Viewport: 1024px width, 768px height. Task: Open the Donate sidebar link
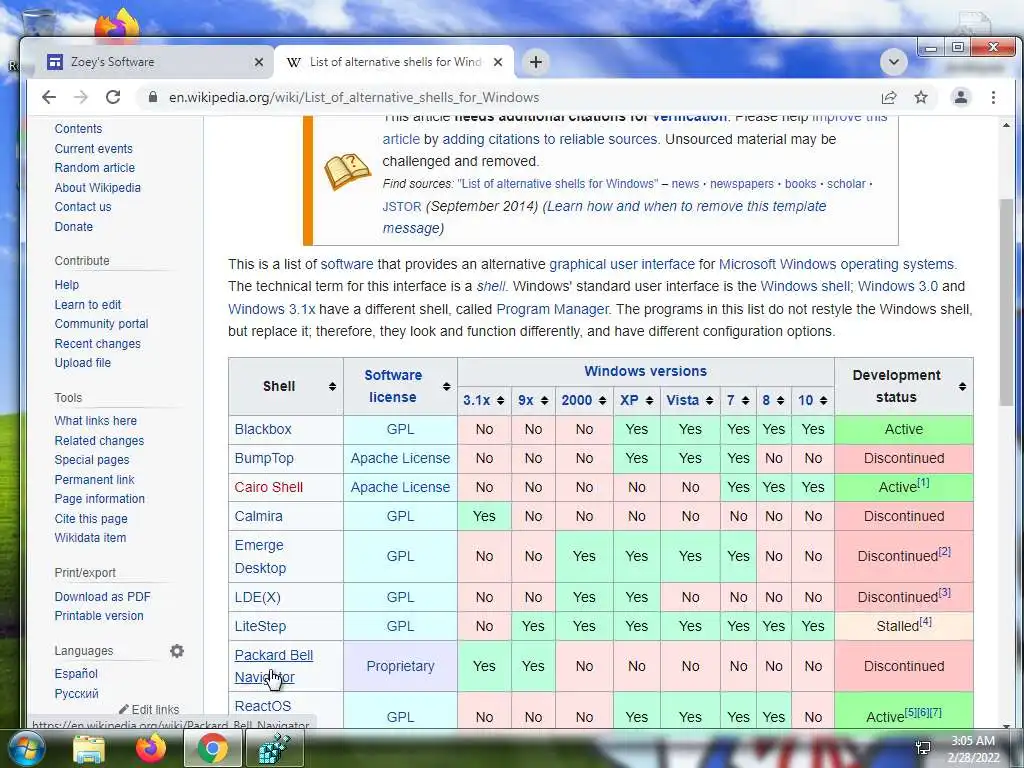coord(74,227)
